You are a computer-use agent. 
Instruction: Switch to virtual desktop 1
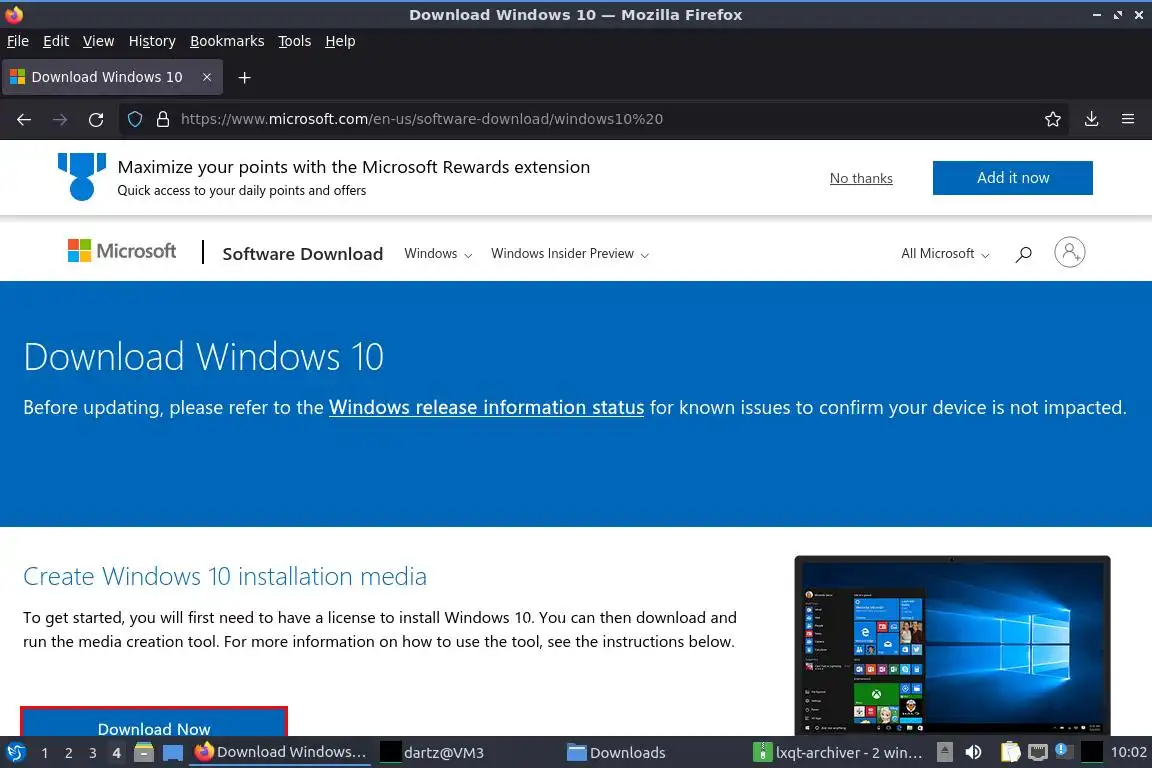[45, 753]
